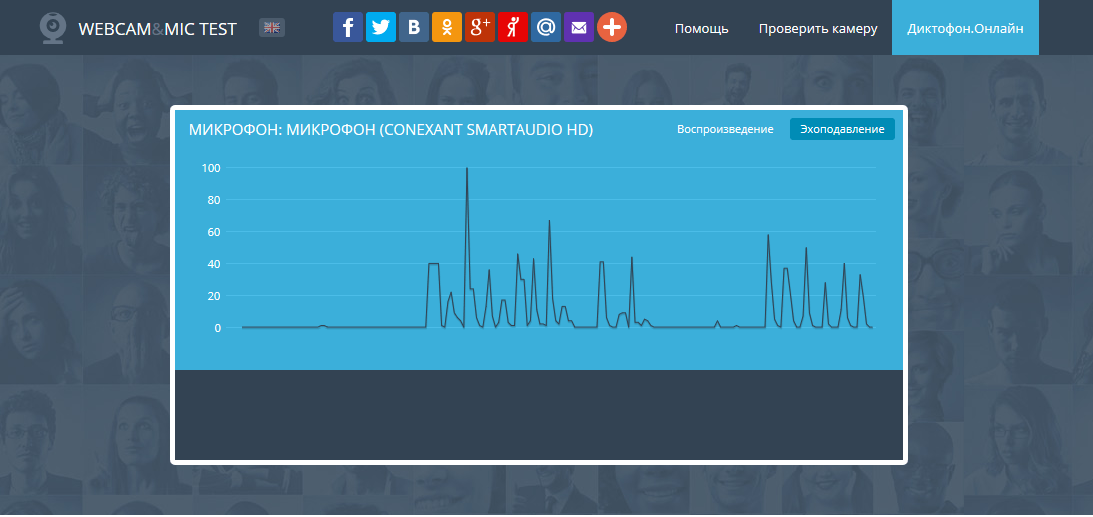The width and height of the screenshot is (1093, 517).
Task: Open the Помощь menu item
Action: click(701, 29)
